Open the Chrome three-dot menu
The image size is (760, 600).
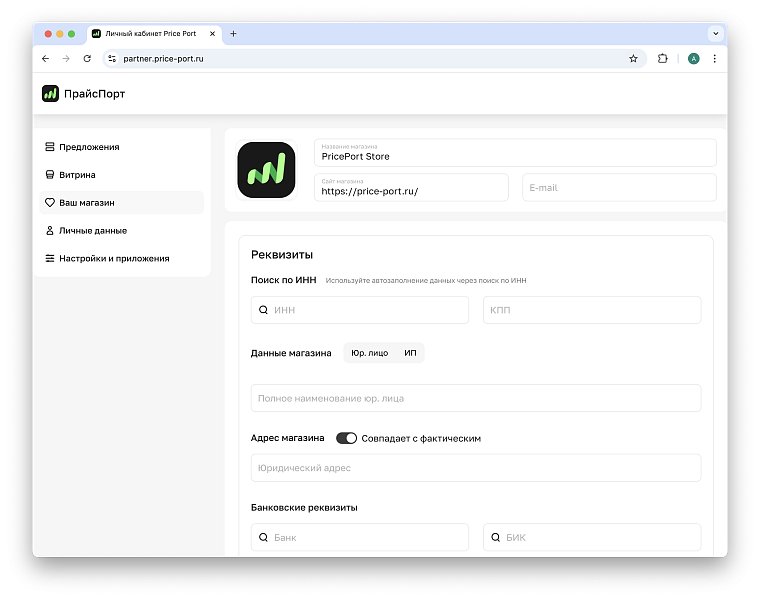coord(714,59)
